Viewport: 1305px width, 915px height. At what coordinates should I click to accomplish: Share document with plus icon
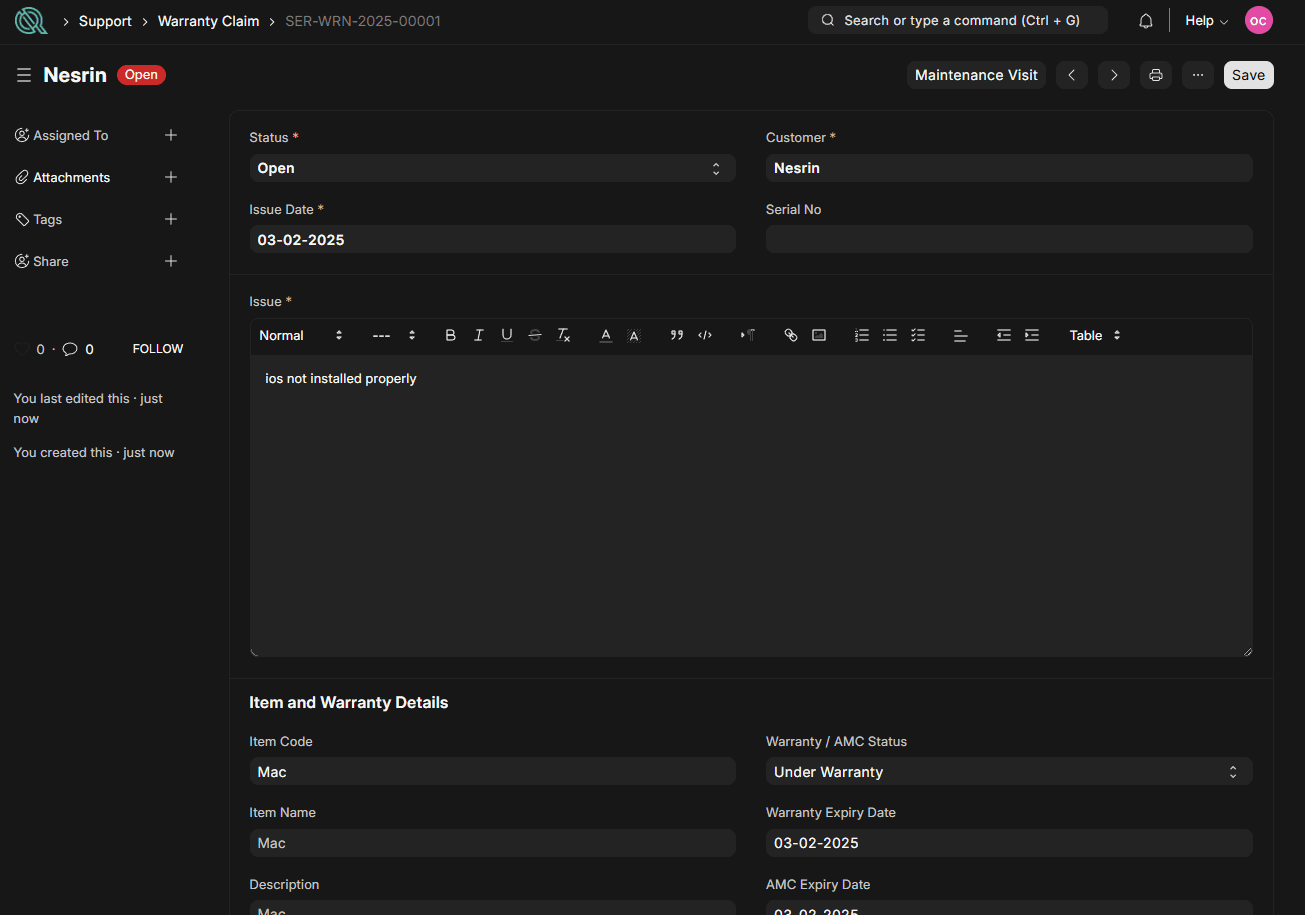171,261
